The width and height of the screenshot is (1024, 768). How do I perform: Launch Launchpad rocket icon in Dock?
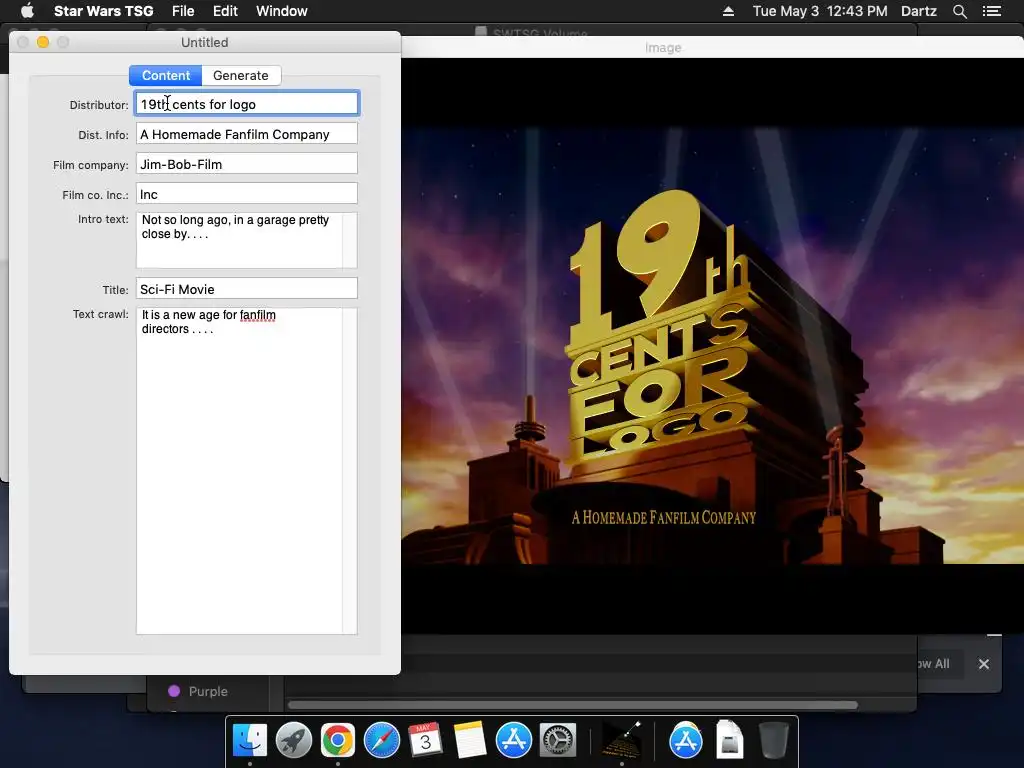[293, 740]
